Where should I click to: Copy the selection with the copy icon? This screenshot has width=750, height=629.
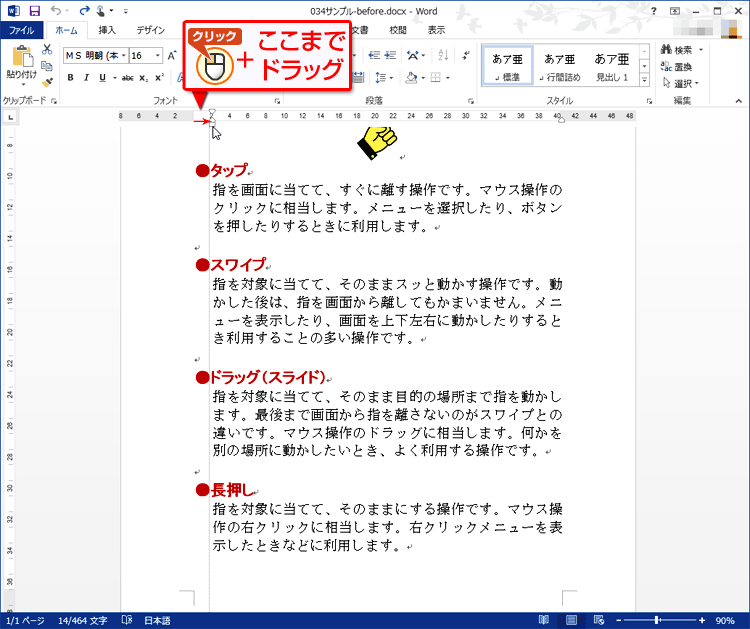[x=47, y=66]
